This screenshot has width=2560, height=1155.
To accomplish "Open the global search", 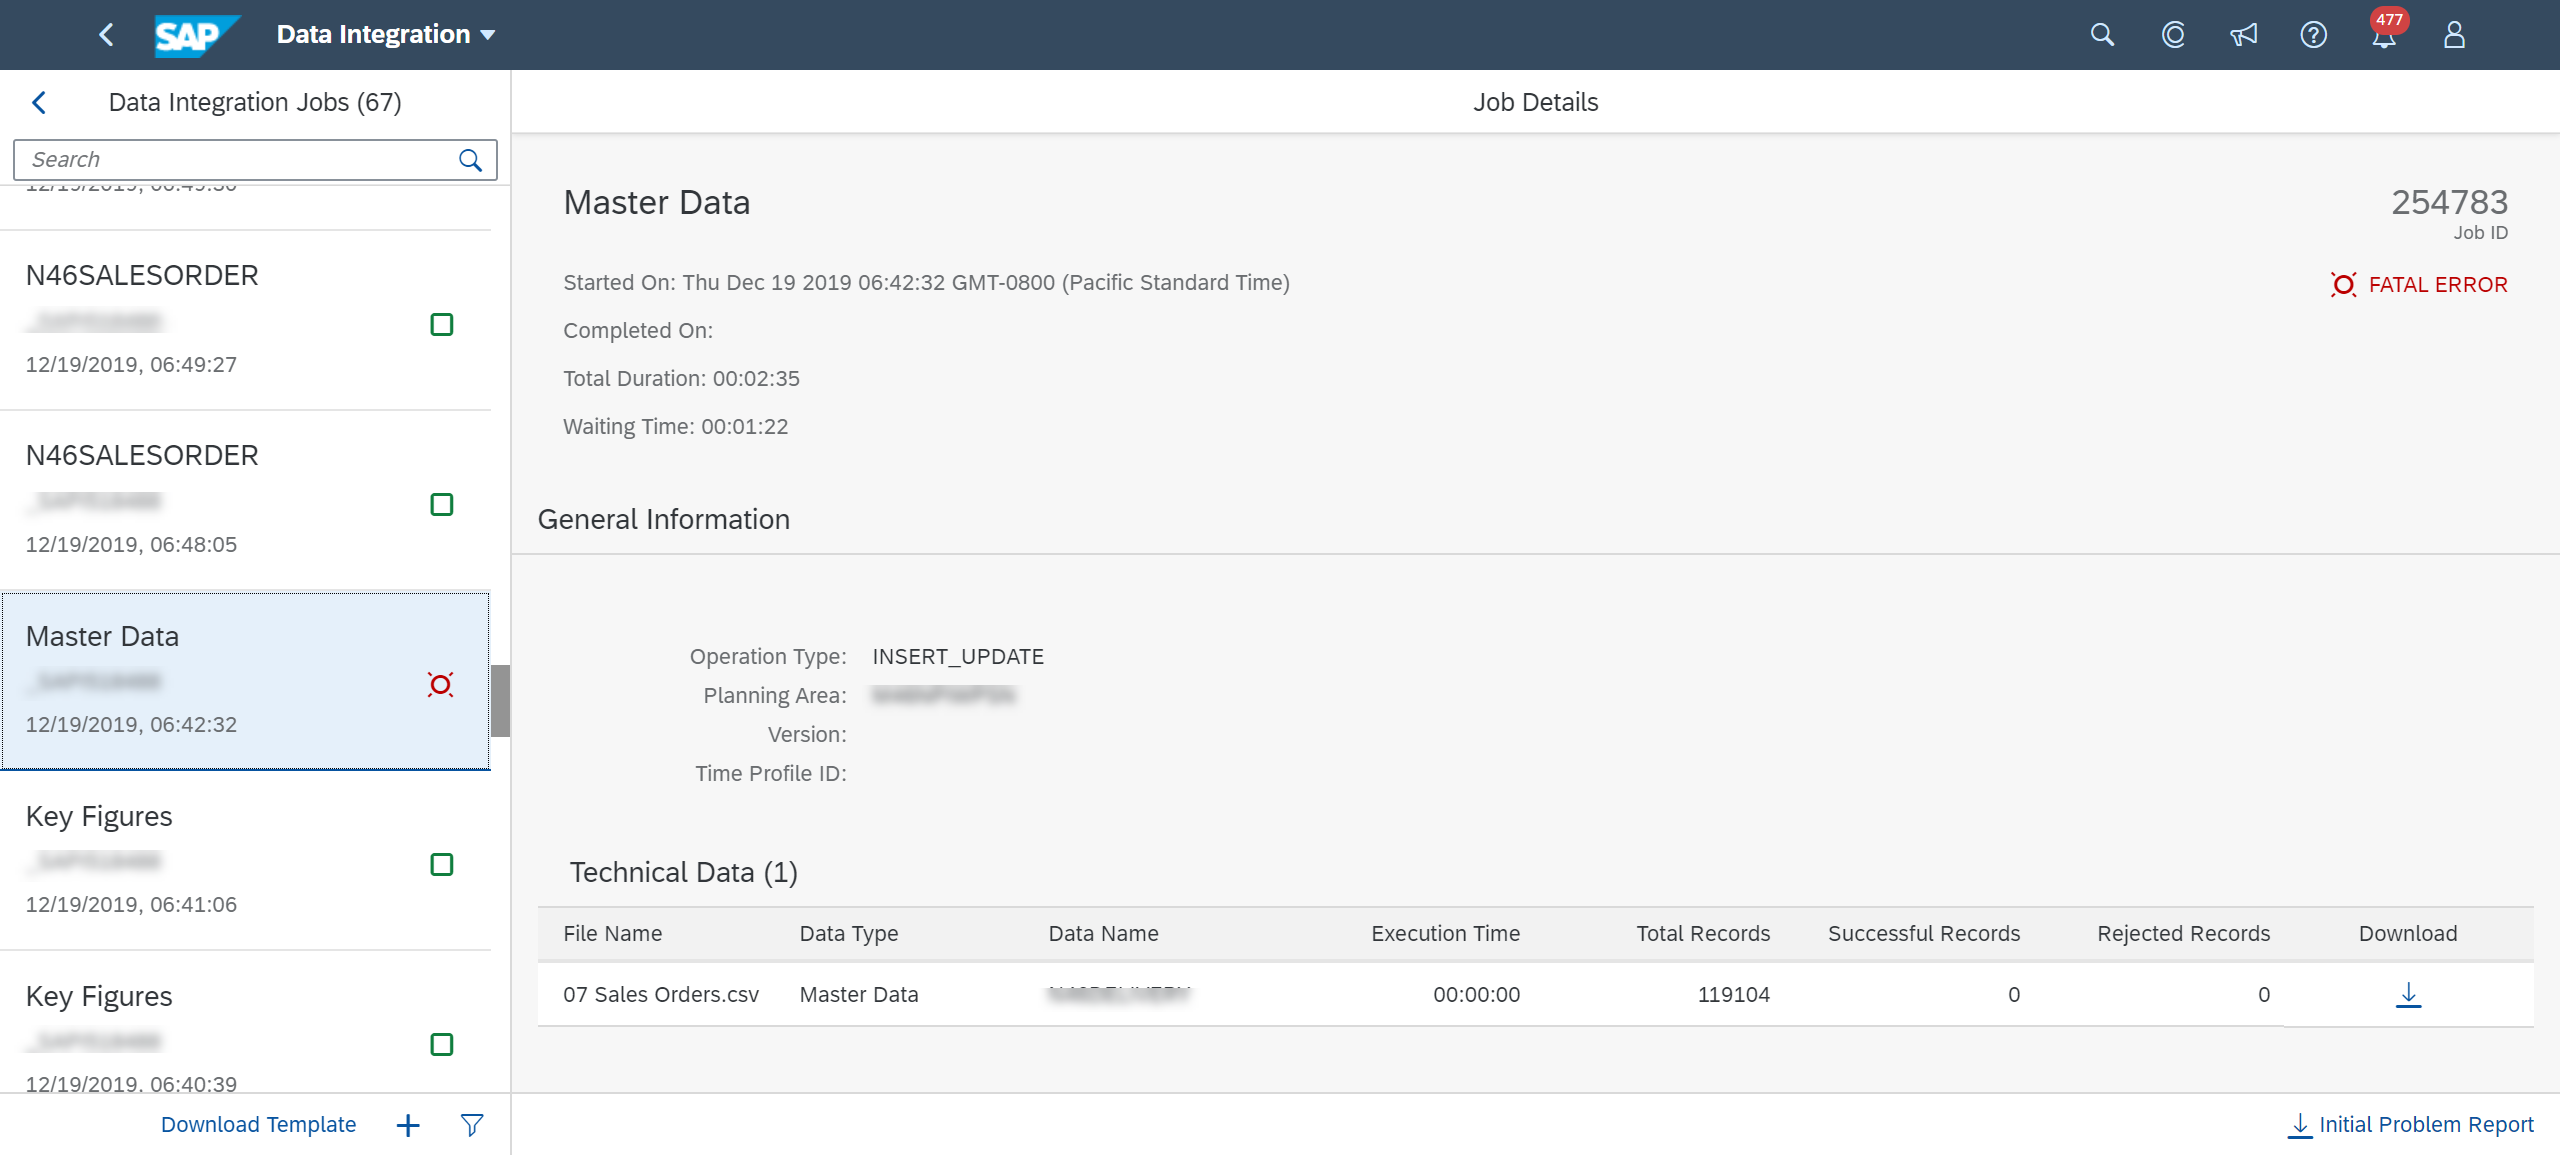I will pyautogui.click(x=2101, y=34).
